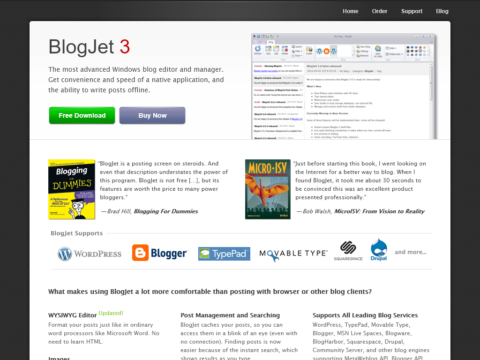The height and width of the screenshot is (360, 480).
Task: Click the Buy Now button
Action: point(152,115)
